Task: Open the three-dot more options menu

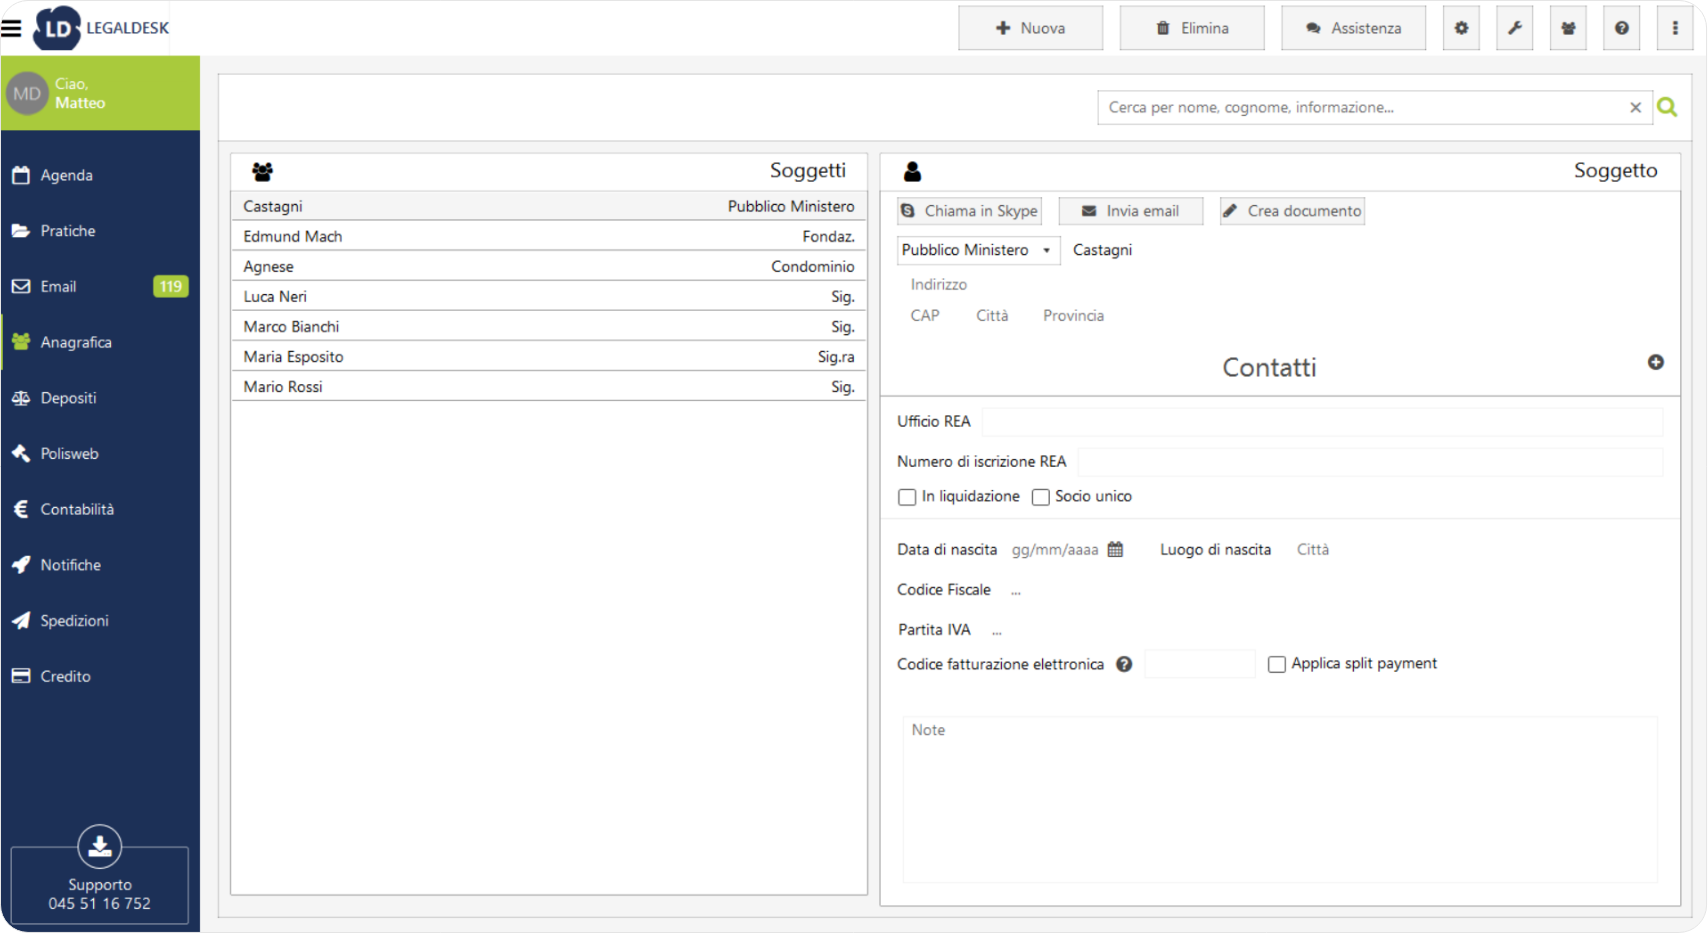Action: coord(1675,28)
